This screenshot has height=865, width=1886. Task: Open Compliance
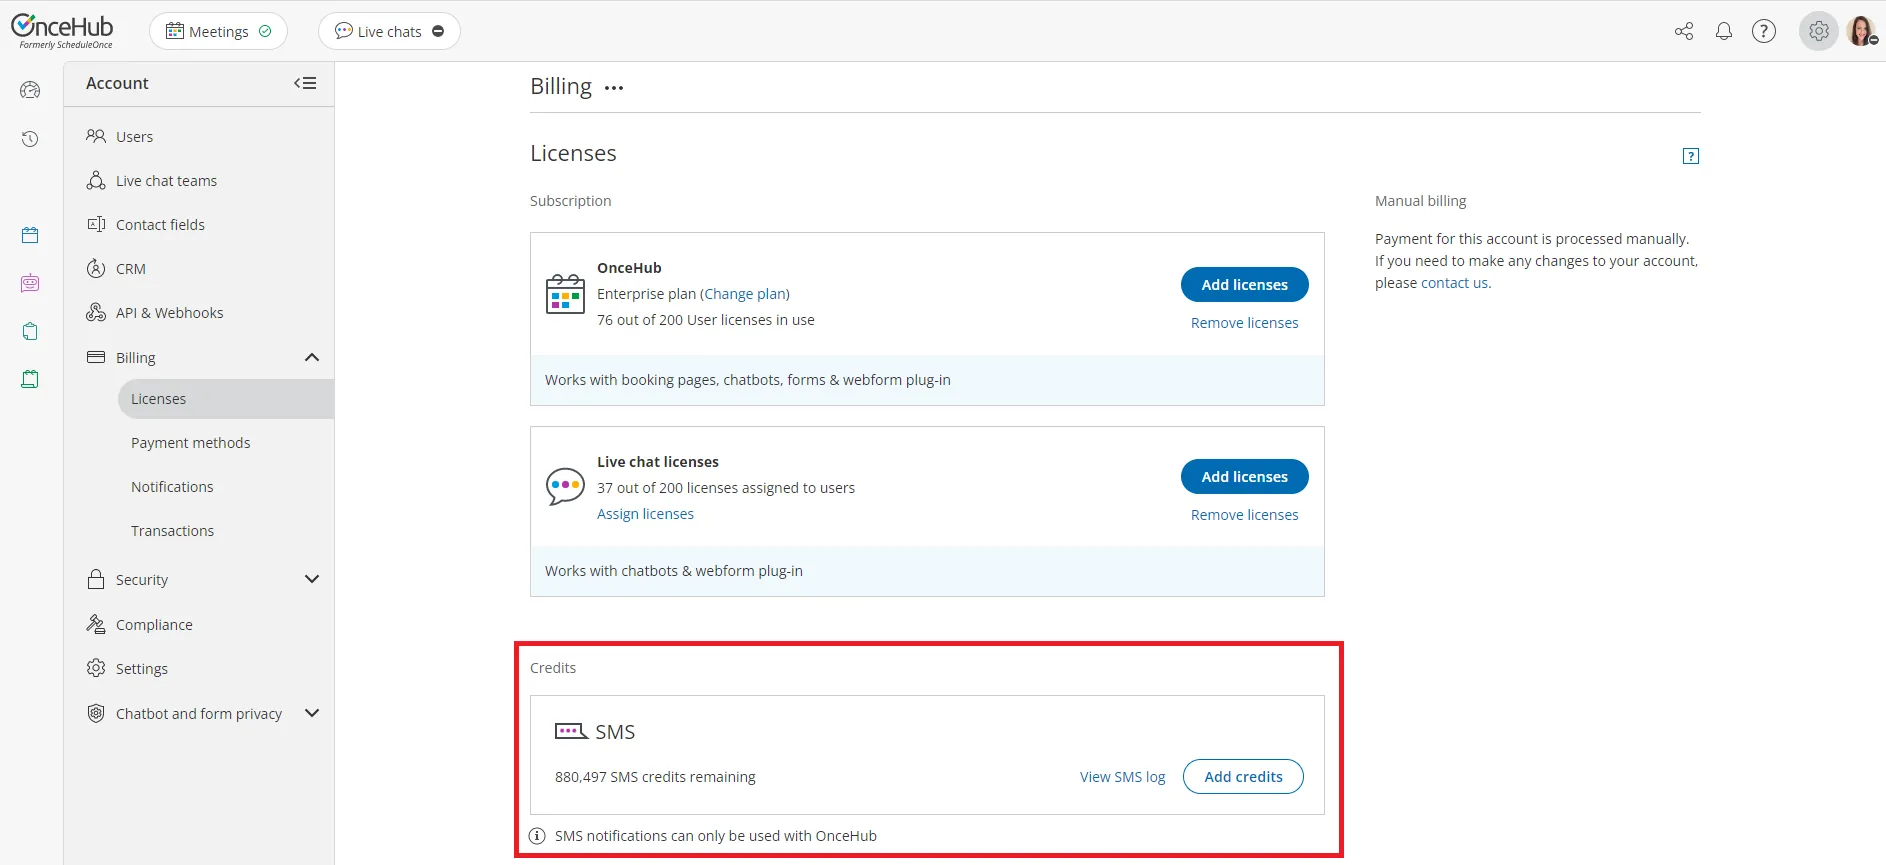pos(154,625)
